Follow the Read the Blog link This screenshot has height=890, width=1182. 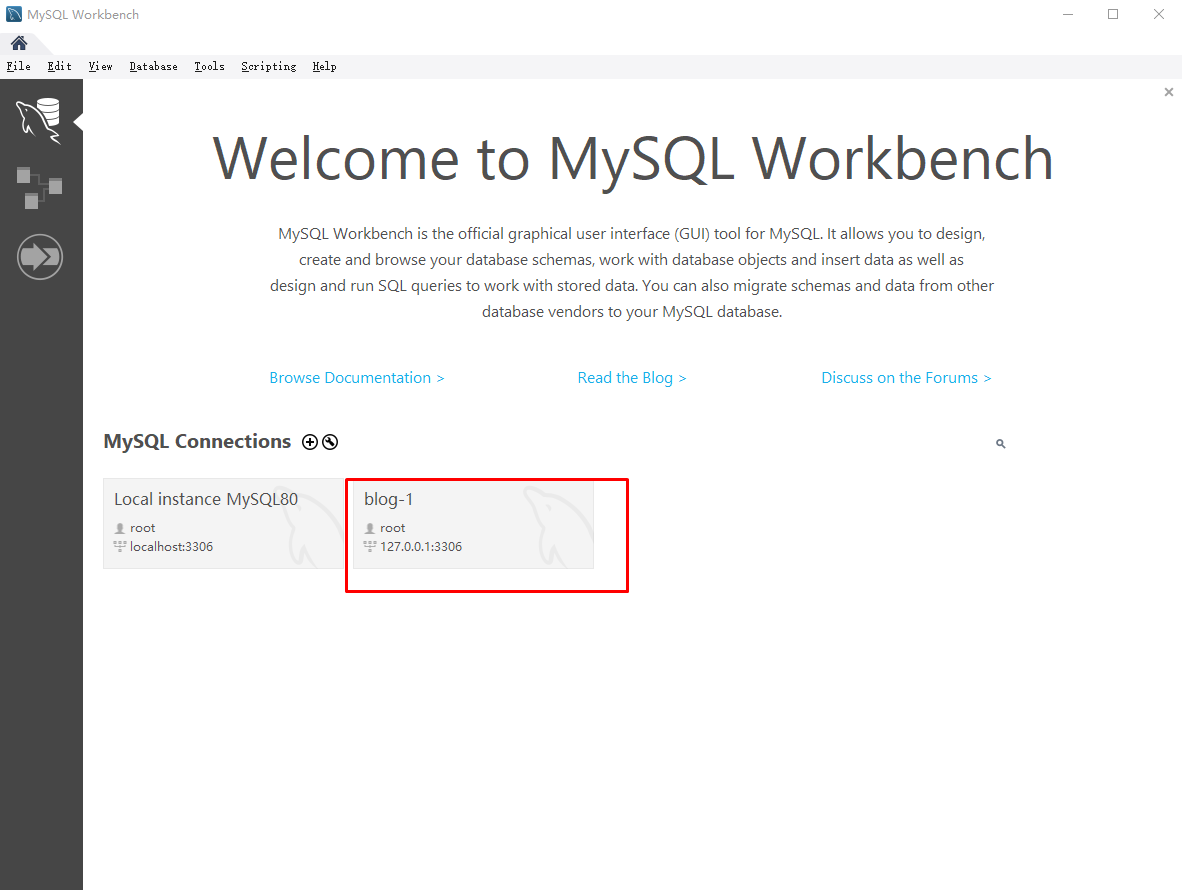pos(632,378)
